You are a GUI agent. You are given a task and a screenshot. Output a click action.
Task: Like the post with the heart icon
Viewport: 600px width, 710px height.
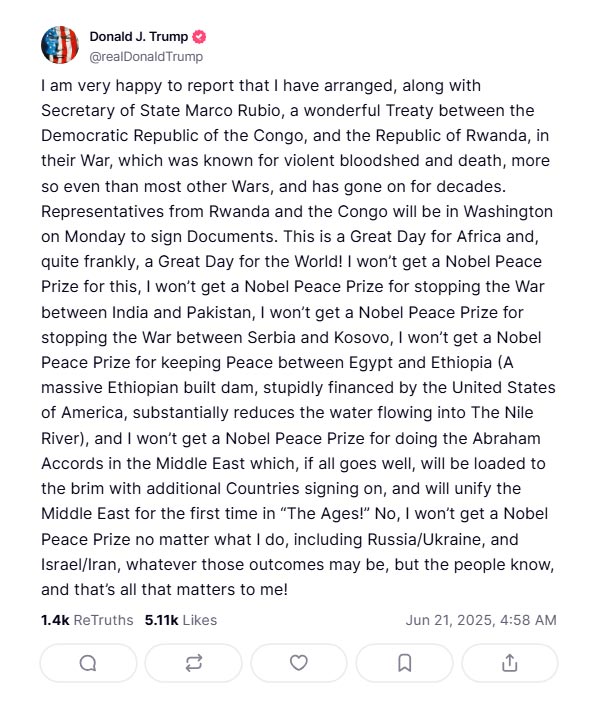click(x=299, y=663)
